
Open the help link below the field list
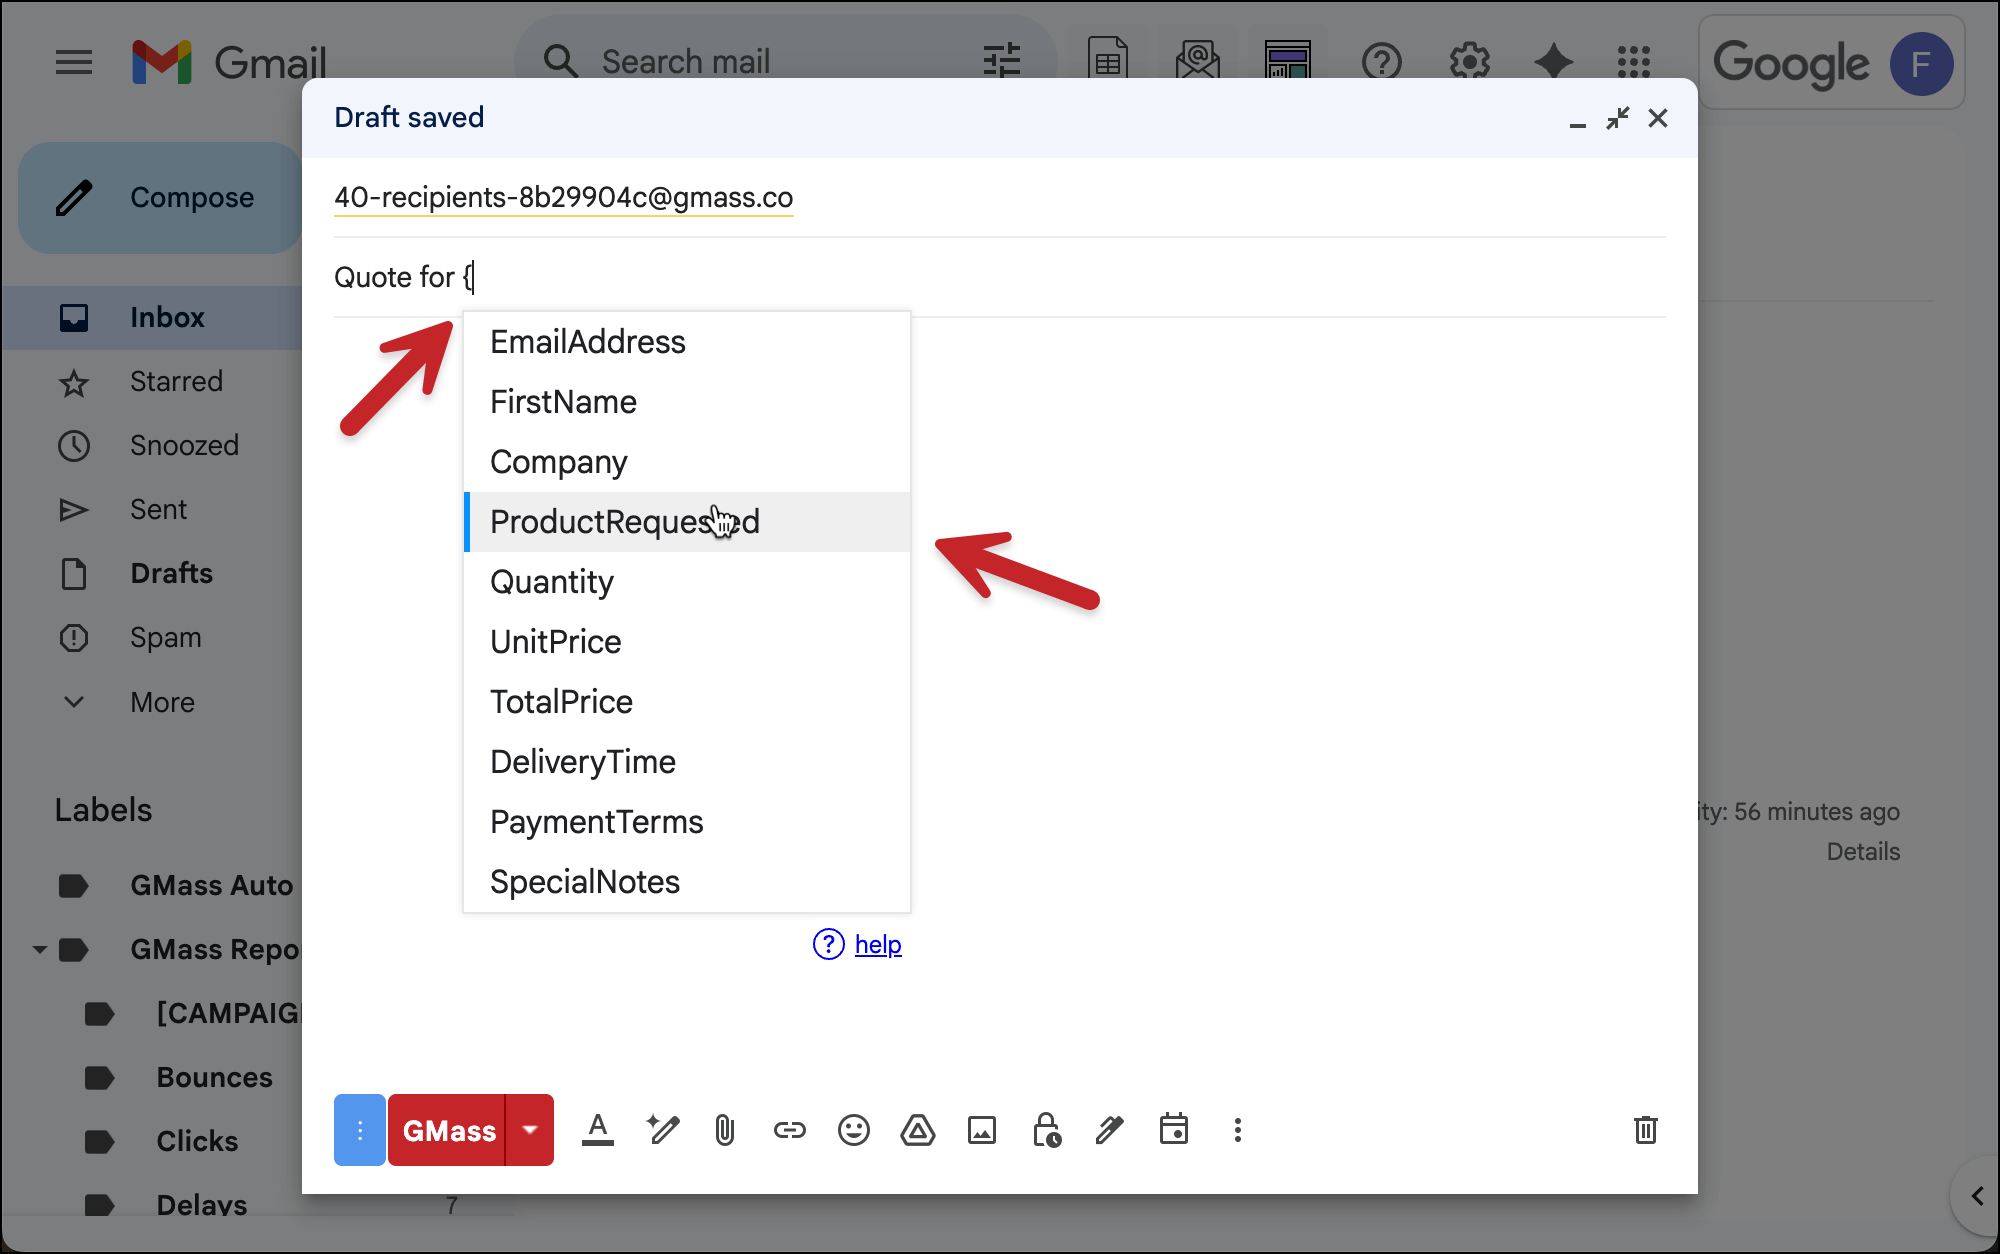(x=877, y=944)
